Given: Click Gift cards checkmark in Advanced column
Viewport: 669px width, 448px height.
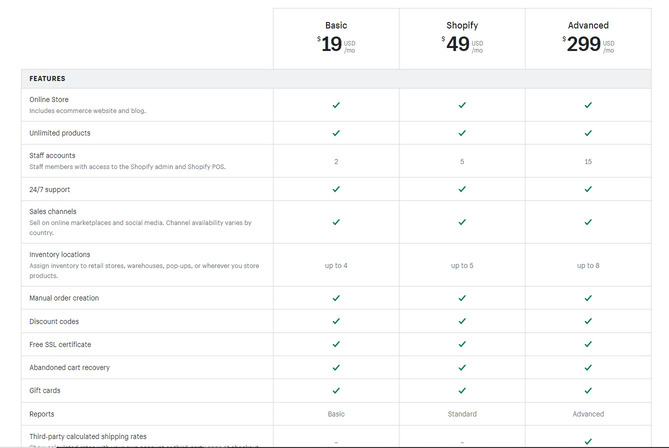Looking at the screenshot, I should click(588, 390).
